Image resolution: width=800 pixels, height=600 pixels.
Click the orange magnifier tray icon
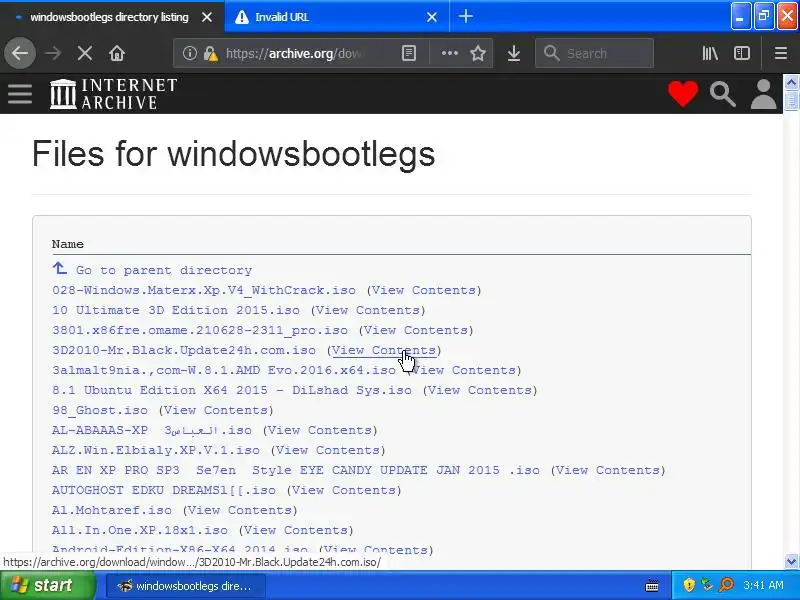coord(727,585)
